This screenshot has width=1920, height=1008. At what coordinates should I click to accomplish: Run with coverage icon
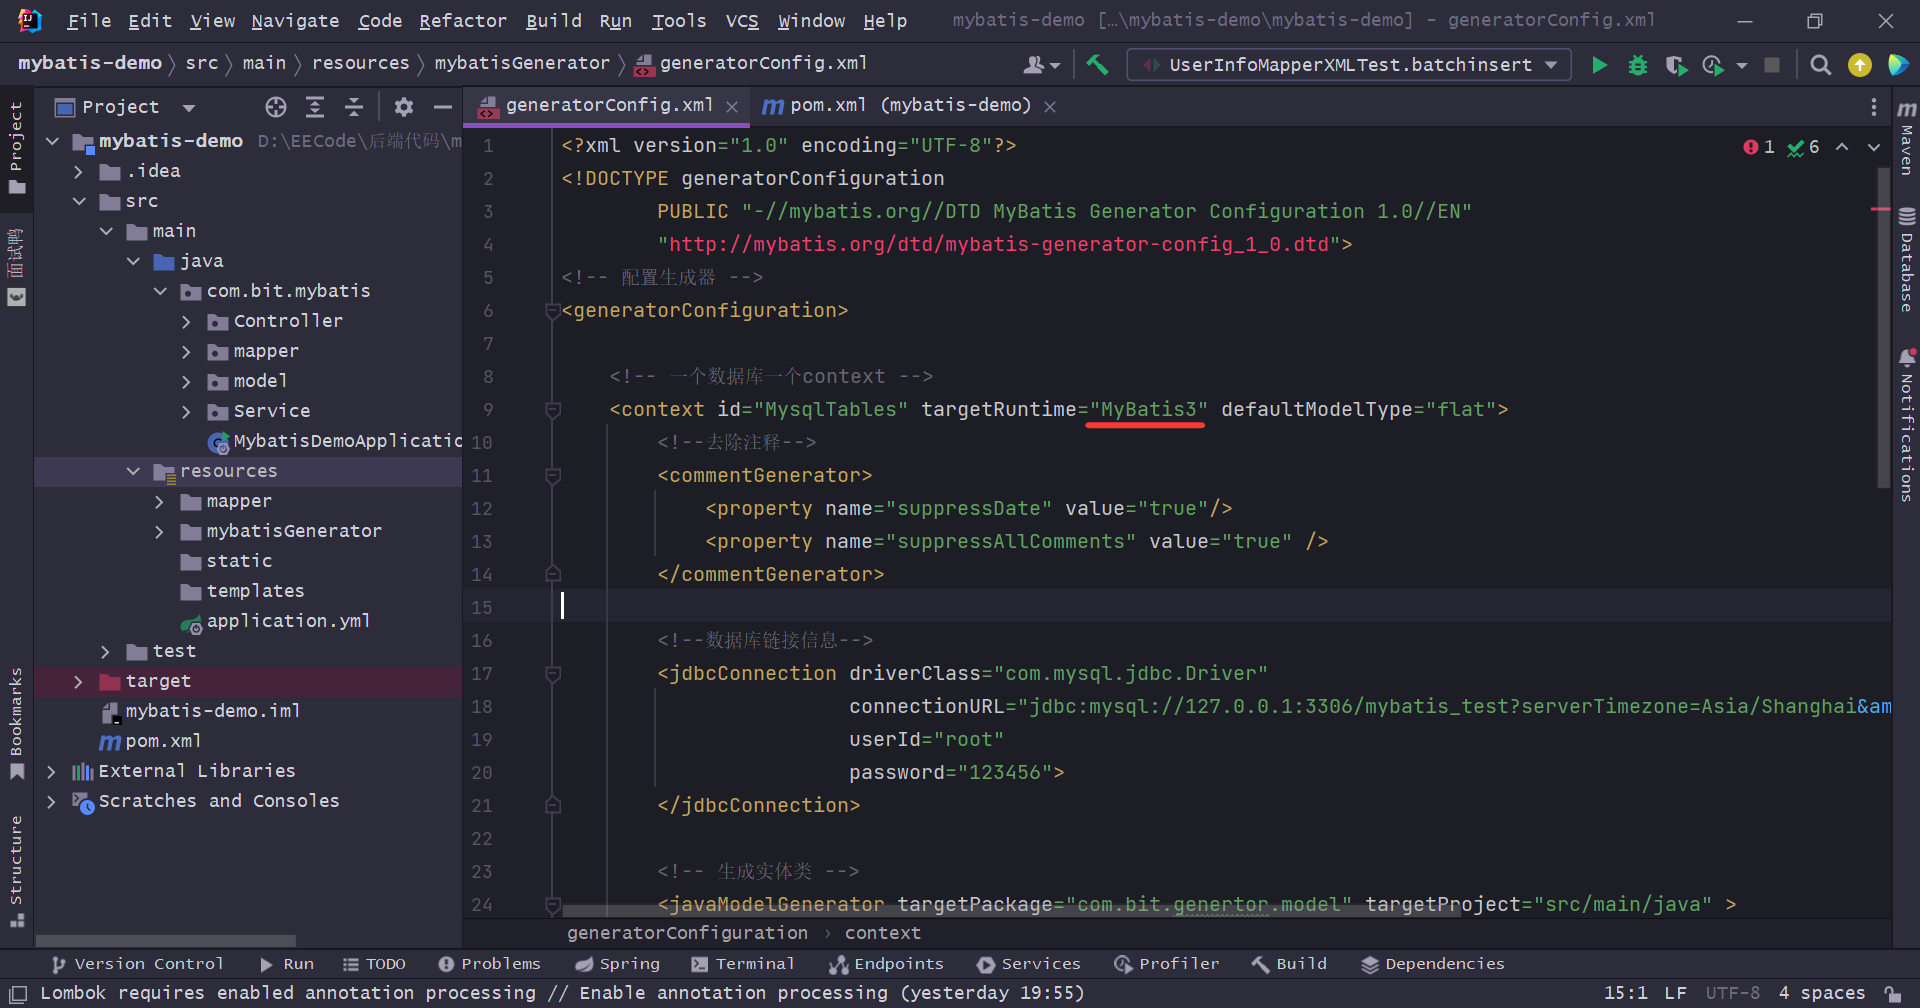(1676, 65)
